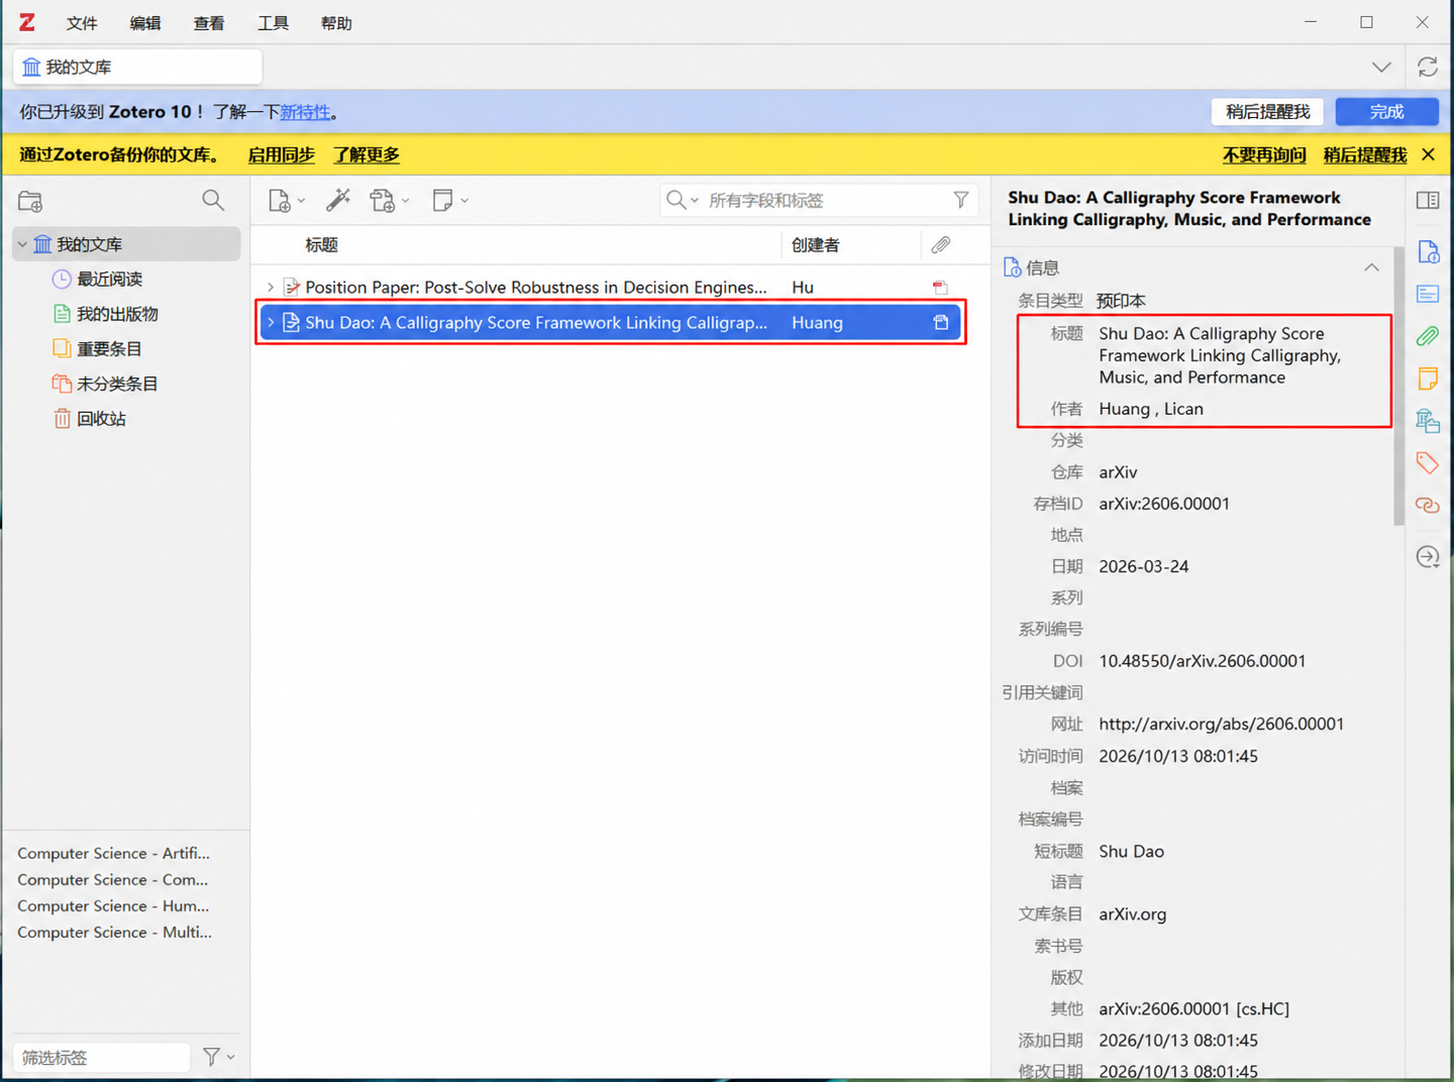
Task: Click the attachment column paperclip header
Action: 940,245
